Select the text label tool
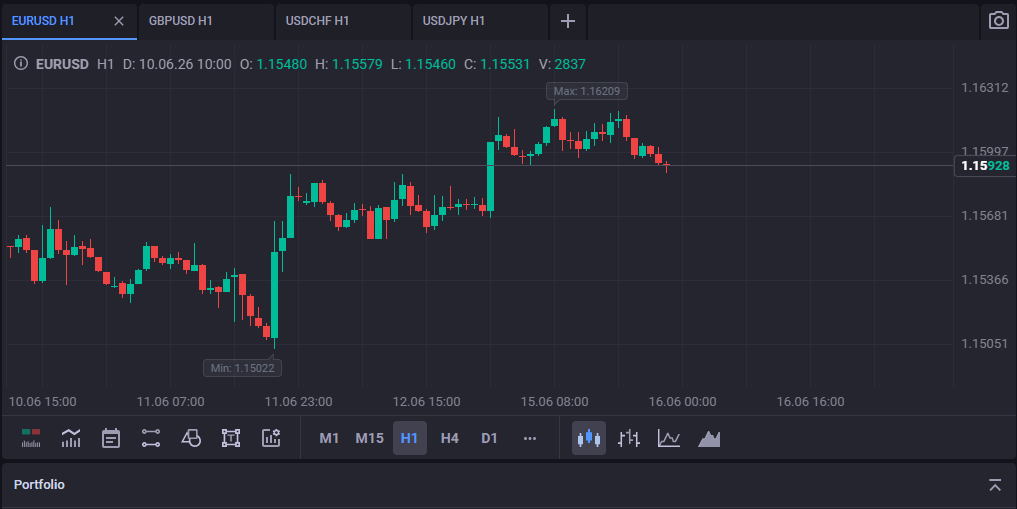The image size is (1017, 509). pos(231,438)
